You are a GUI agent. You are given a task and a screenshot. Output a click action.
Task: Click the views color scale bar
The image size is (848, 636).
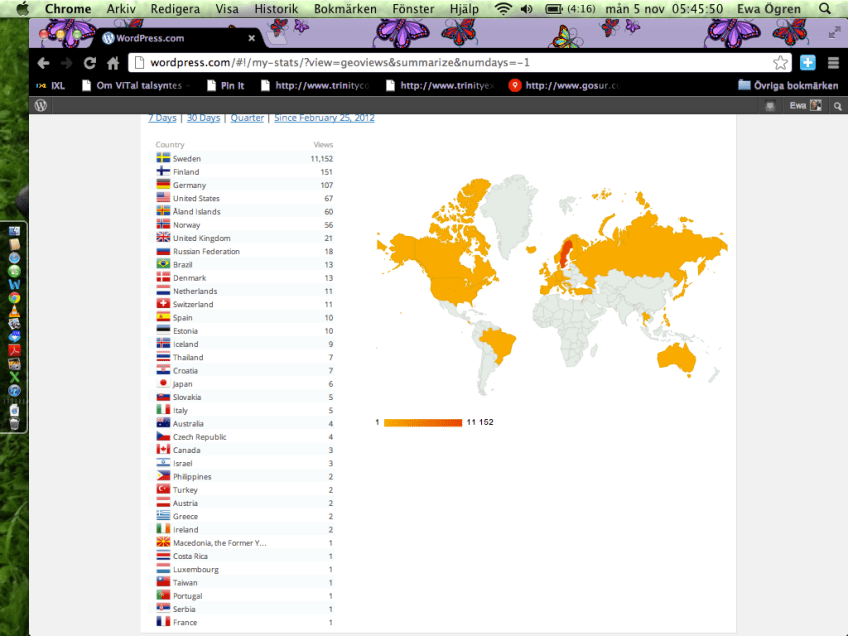[422, 422]
